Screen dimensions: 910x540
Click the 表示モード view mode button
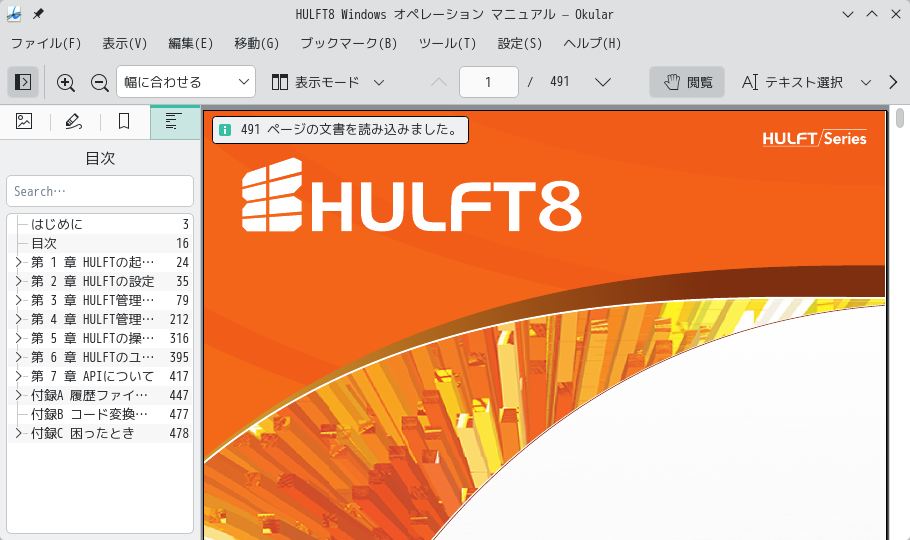pos(316,82)
